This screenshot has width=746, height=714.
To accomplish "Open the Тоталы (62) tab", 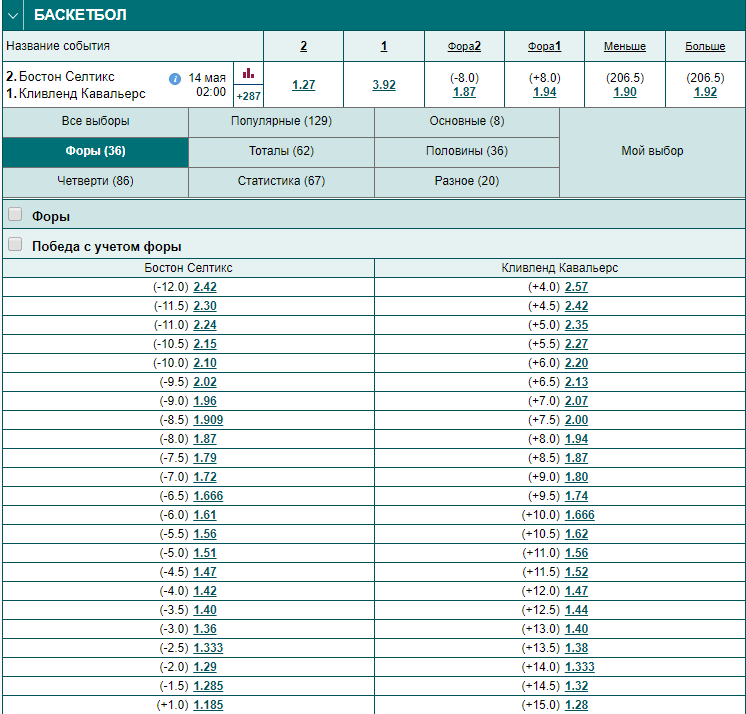I will coord(281,151).
